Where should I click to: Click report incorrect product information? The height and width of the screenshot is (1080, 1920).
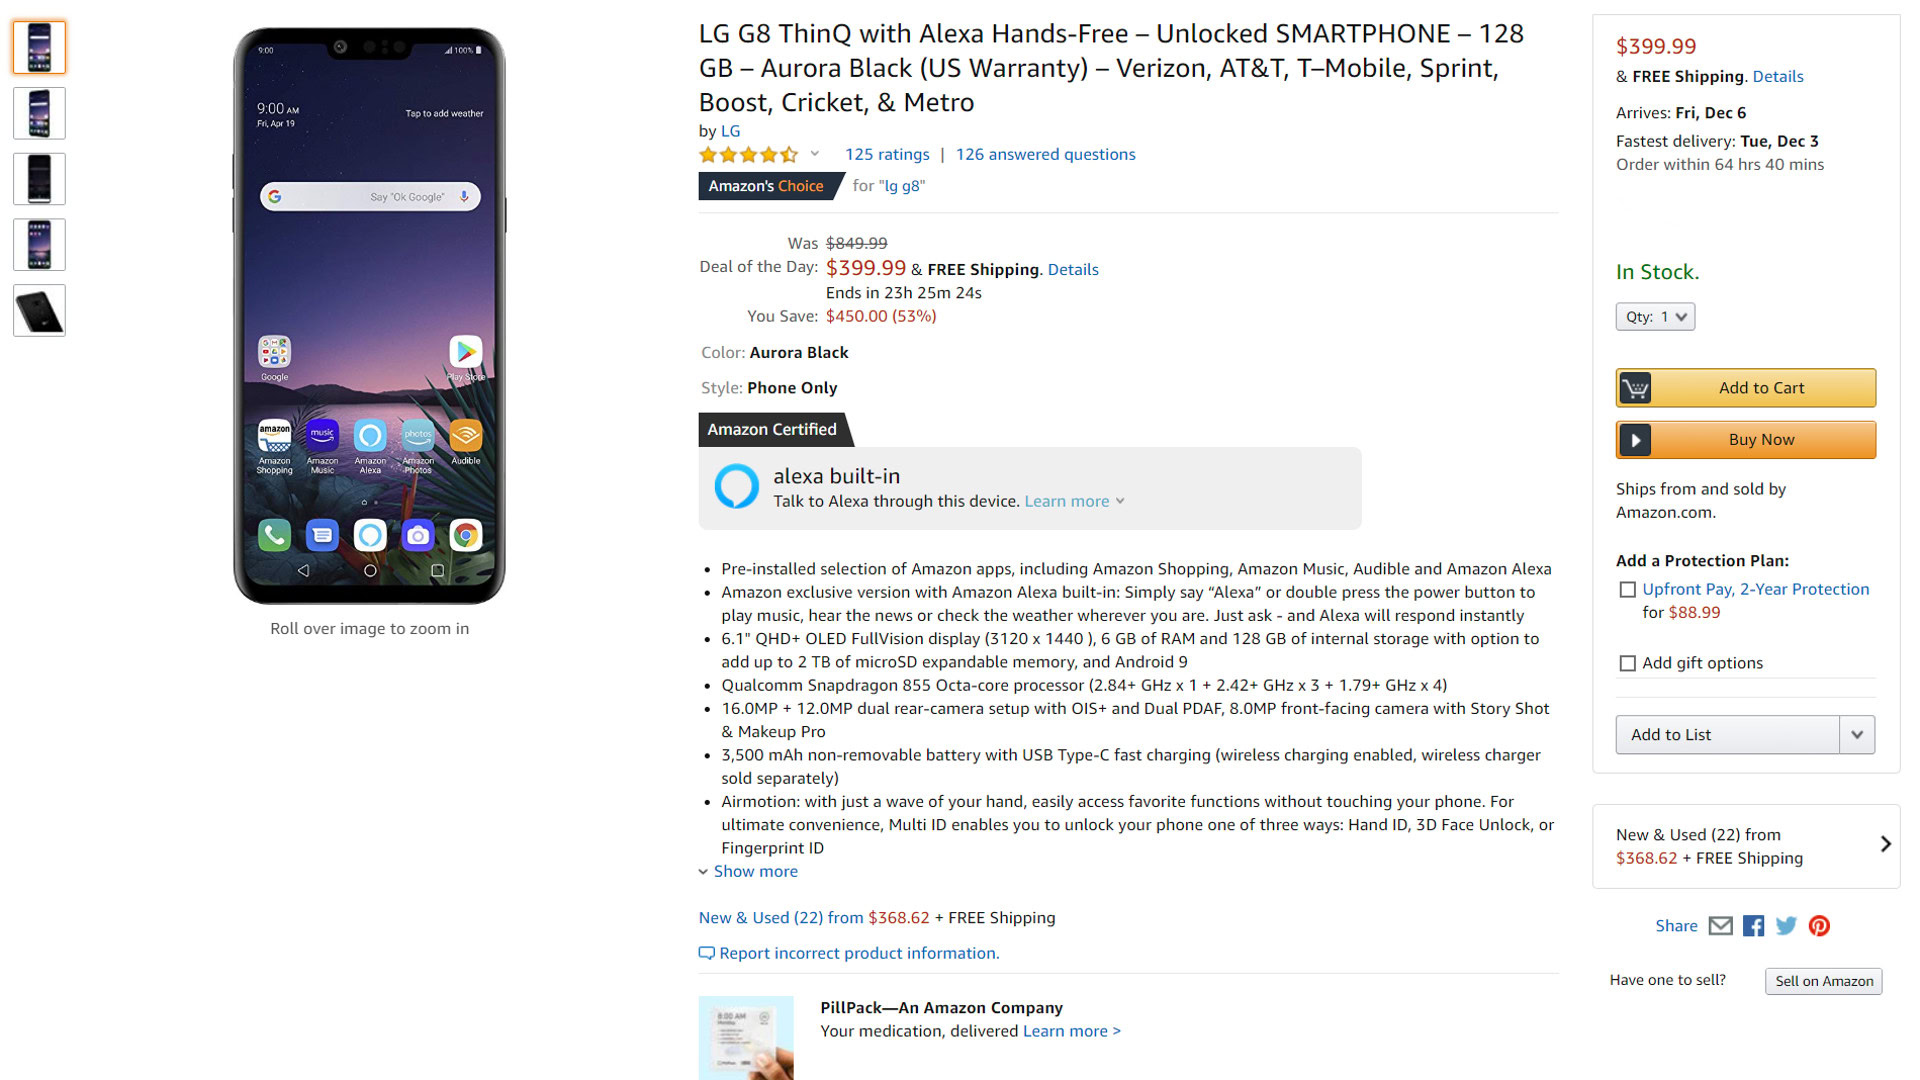click(x=858, y=953)
